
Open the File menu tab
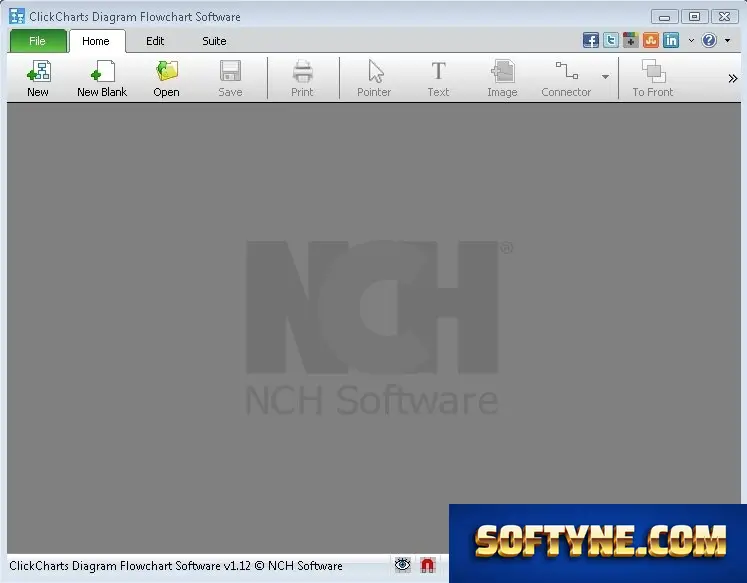[38, 41]
